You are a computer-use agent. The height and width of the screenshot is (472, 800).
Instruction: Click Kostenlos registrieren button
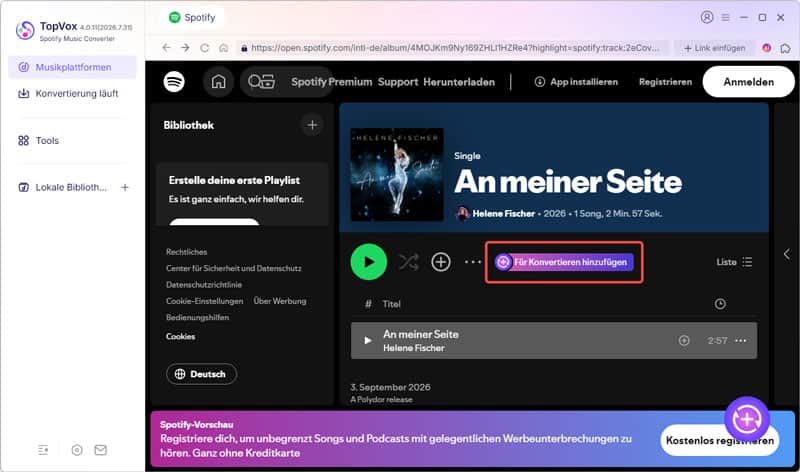tap(719, 440)
